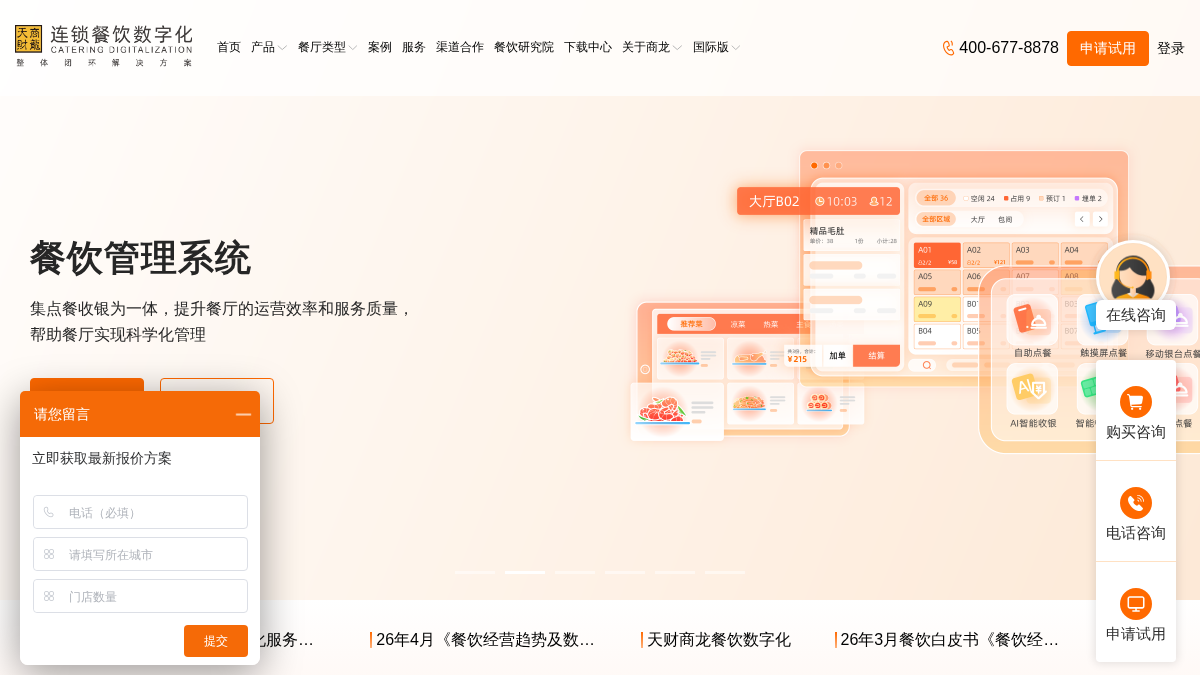Viewport: 1200px width, 675px height.
Task: Open the 餐饮研究院 menu item
Action: tap(524, 47)
